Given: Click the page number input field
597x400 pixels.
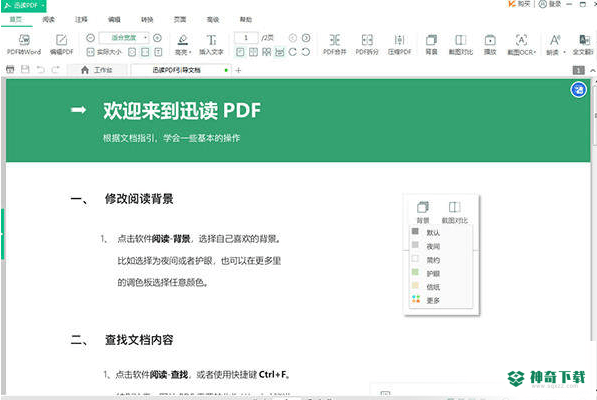Looking at the screenshot, I should point(246,38).
